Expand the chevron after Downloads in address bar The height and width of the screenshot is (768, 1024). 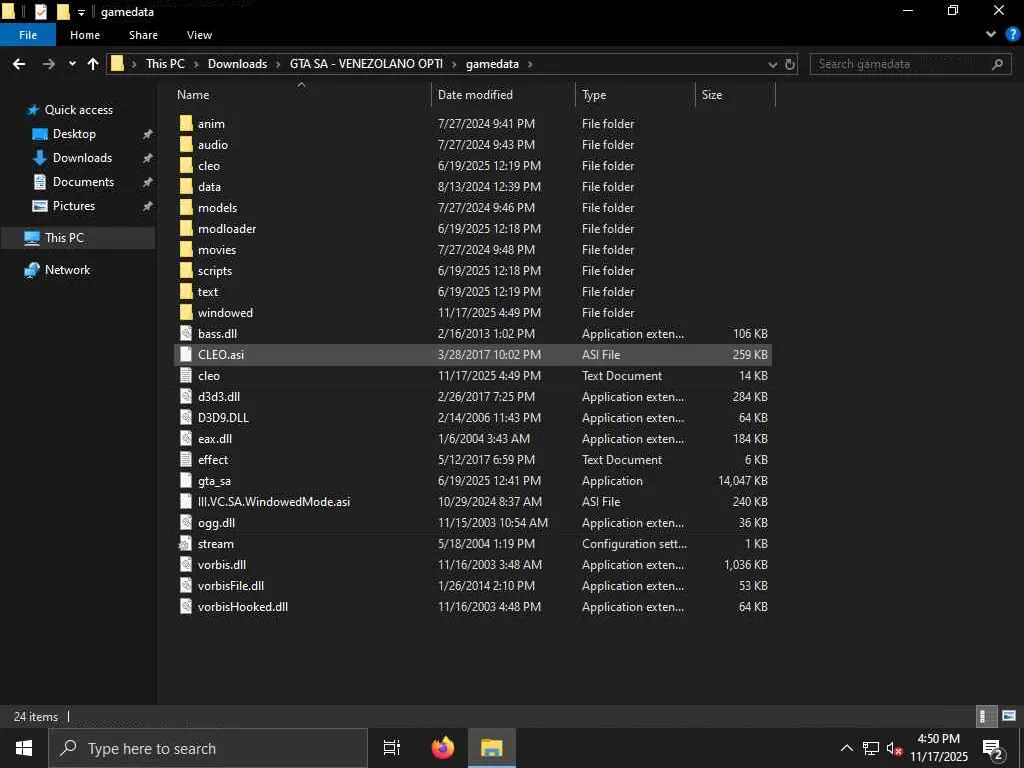[278, 64]
